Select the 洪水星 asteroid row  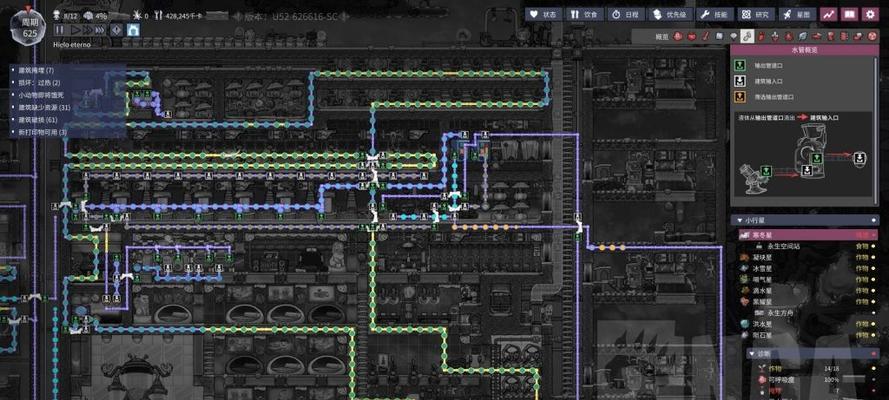[x=808, y=324]
